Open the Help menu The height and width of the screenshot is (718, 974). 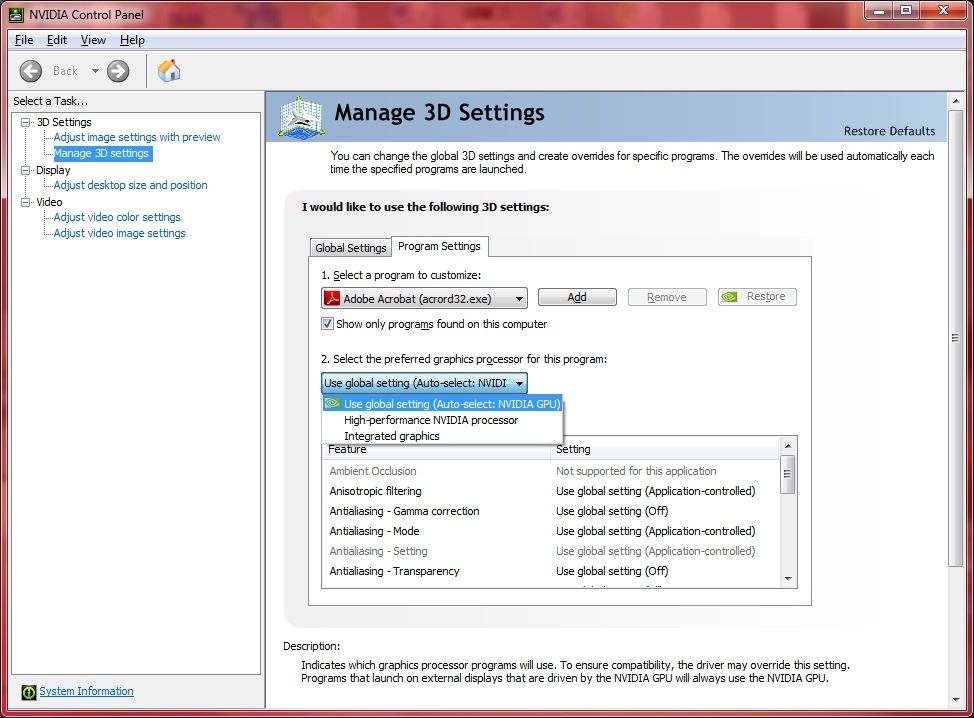click(132, 40)
